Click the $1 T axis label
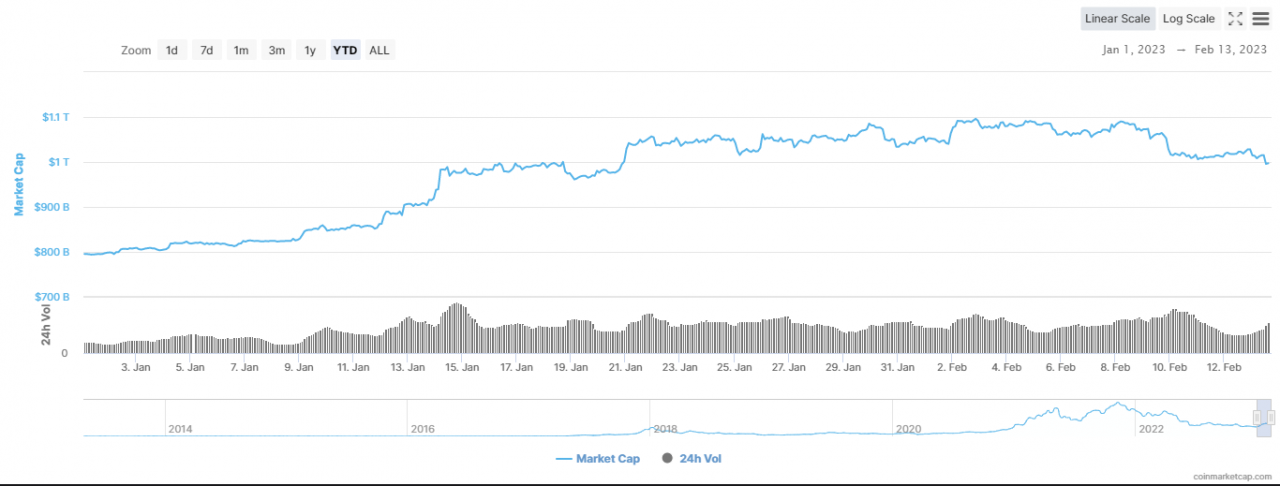Image resolution: width=1280 pixels, height=486 pixels. point(58,162)
